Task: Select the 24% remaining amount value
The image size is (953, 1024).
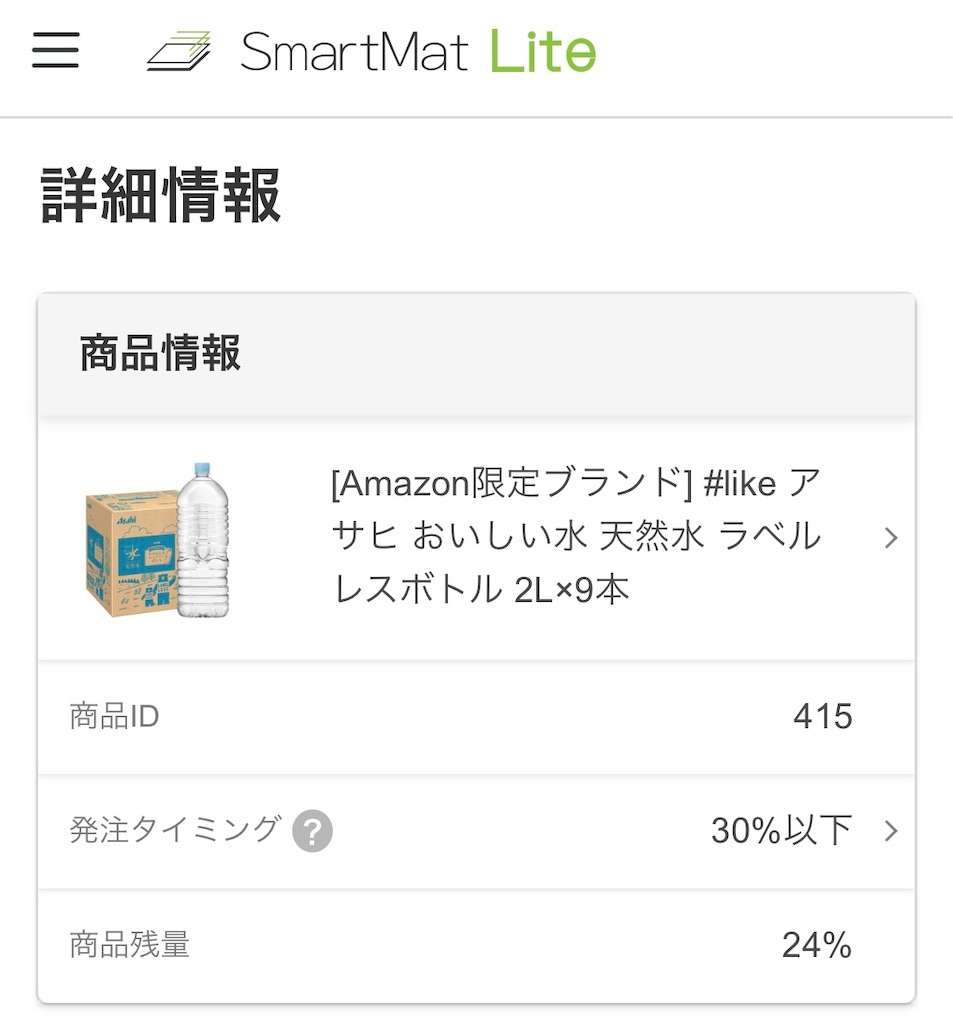Action: (x=816, y=945)
